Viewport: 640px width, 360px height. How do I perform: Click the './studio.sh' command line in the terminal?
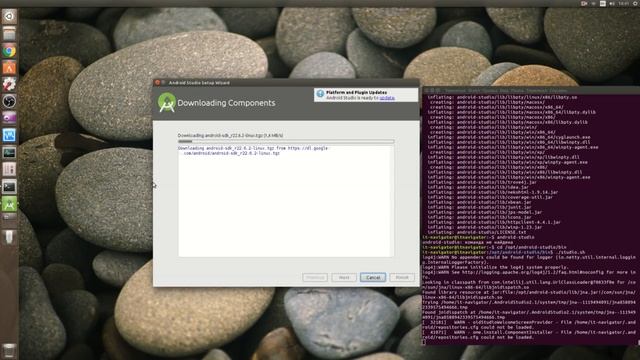[504, 252]
